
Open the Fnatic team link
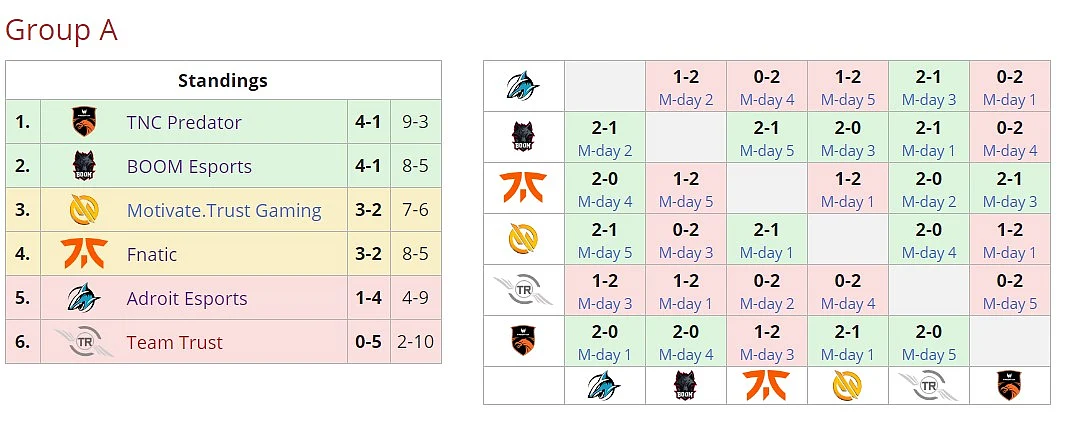(152, 255)
